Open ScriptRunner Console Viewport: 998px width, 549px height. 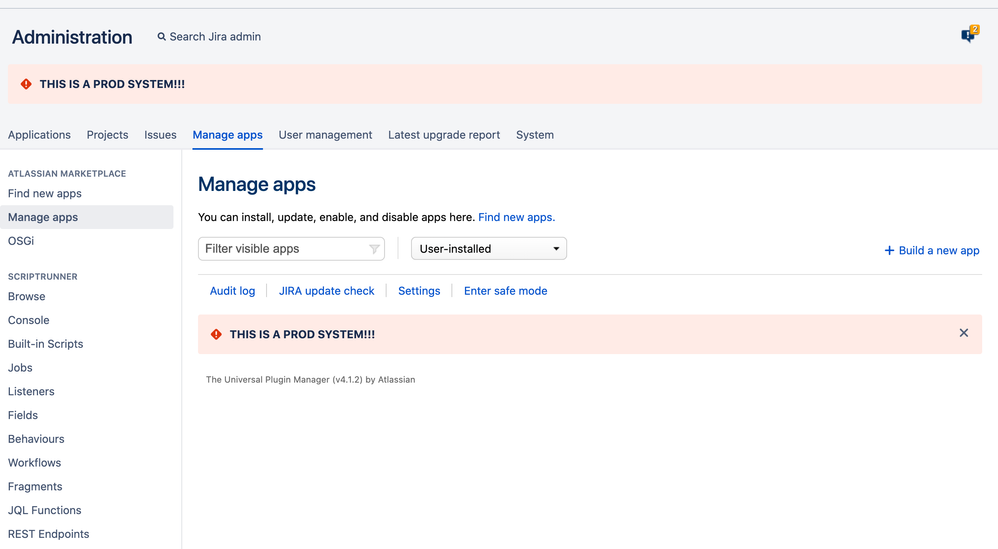pyautogui.click(x=29, y=320)
